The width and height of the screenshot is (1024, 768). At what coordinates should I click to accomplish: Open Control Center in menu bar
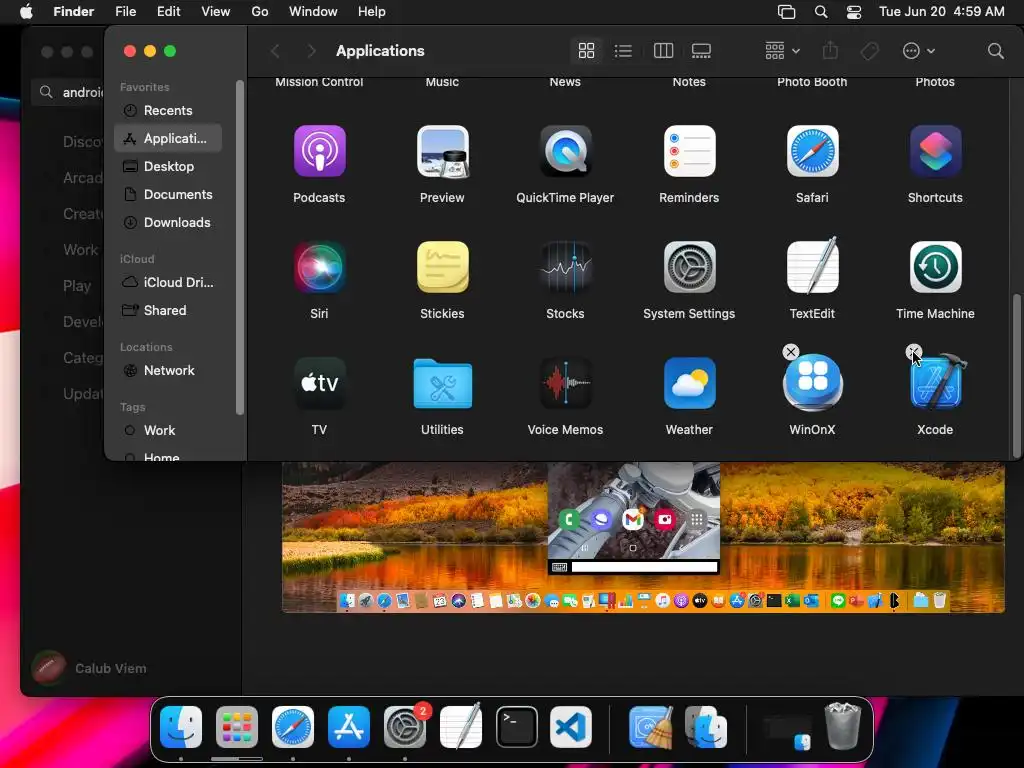[x=854, y=12]
